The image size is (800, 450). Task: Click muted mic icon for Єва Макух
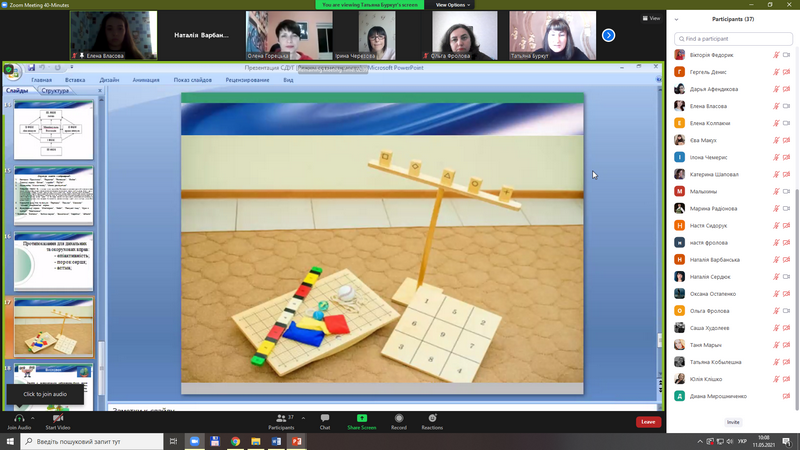tap(776, 140)
